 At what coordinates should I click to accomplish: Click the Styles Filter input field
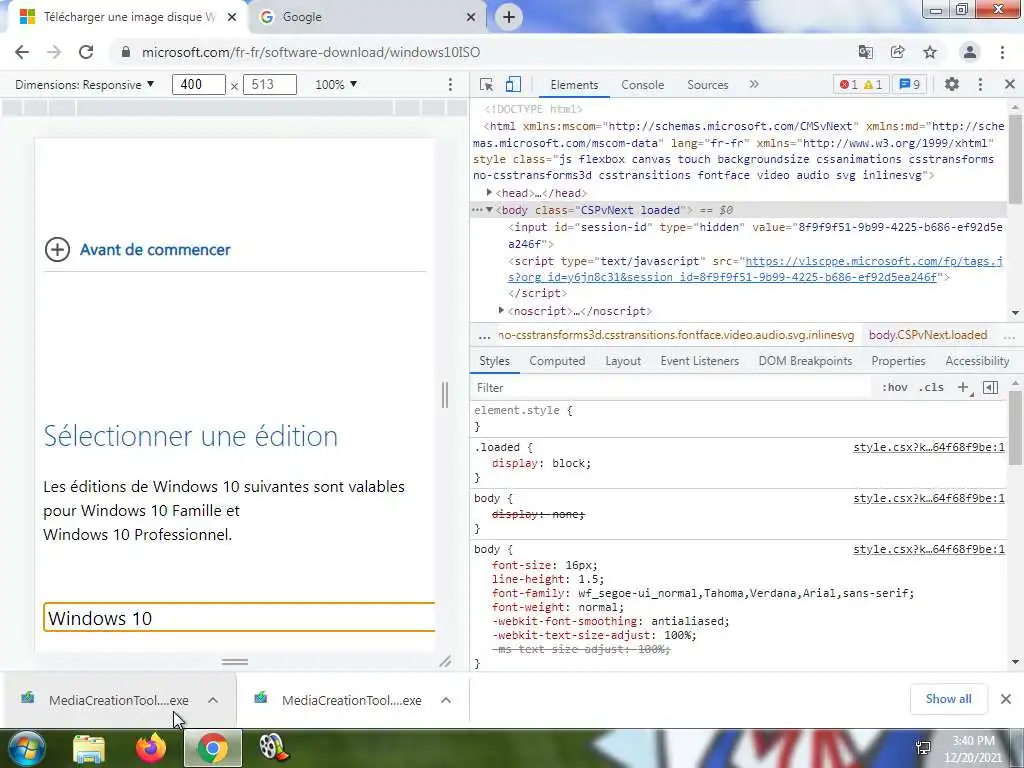(x=671, y=387)
